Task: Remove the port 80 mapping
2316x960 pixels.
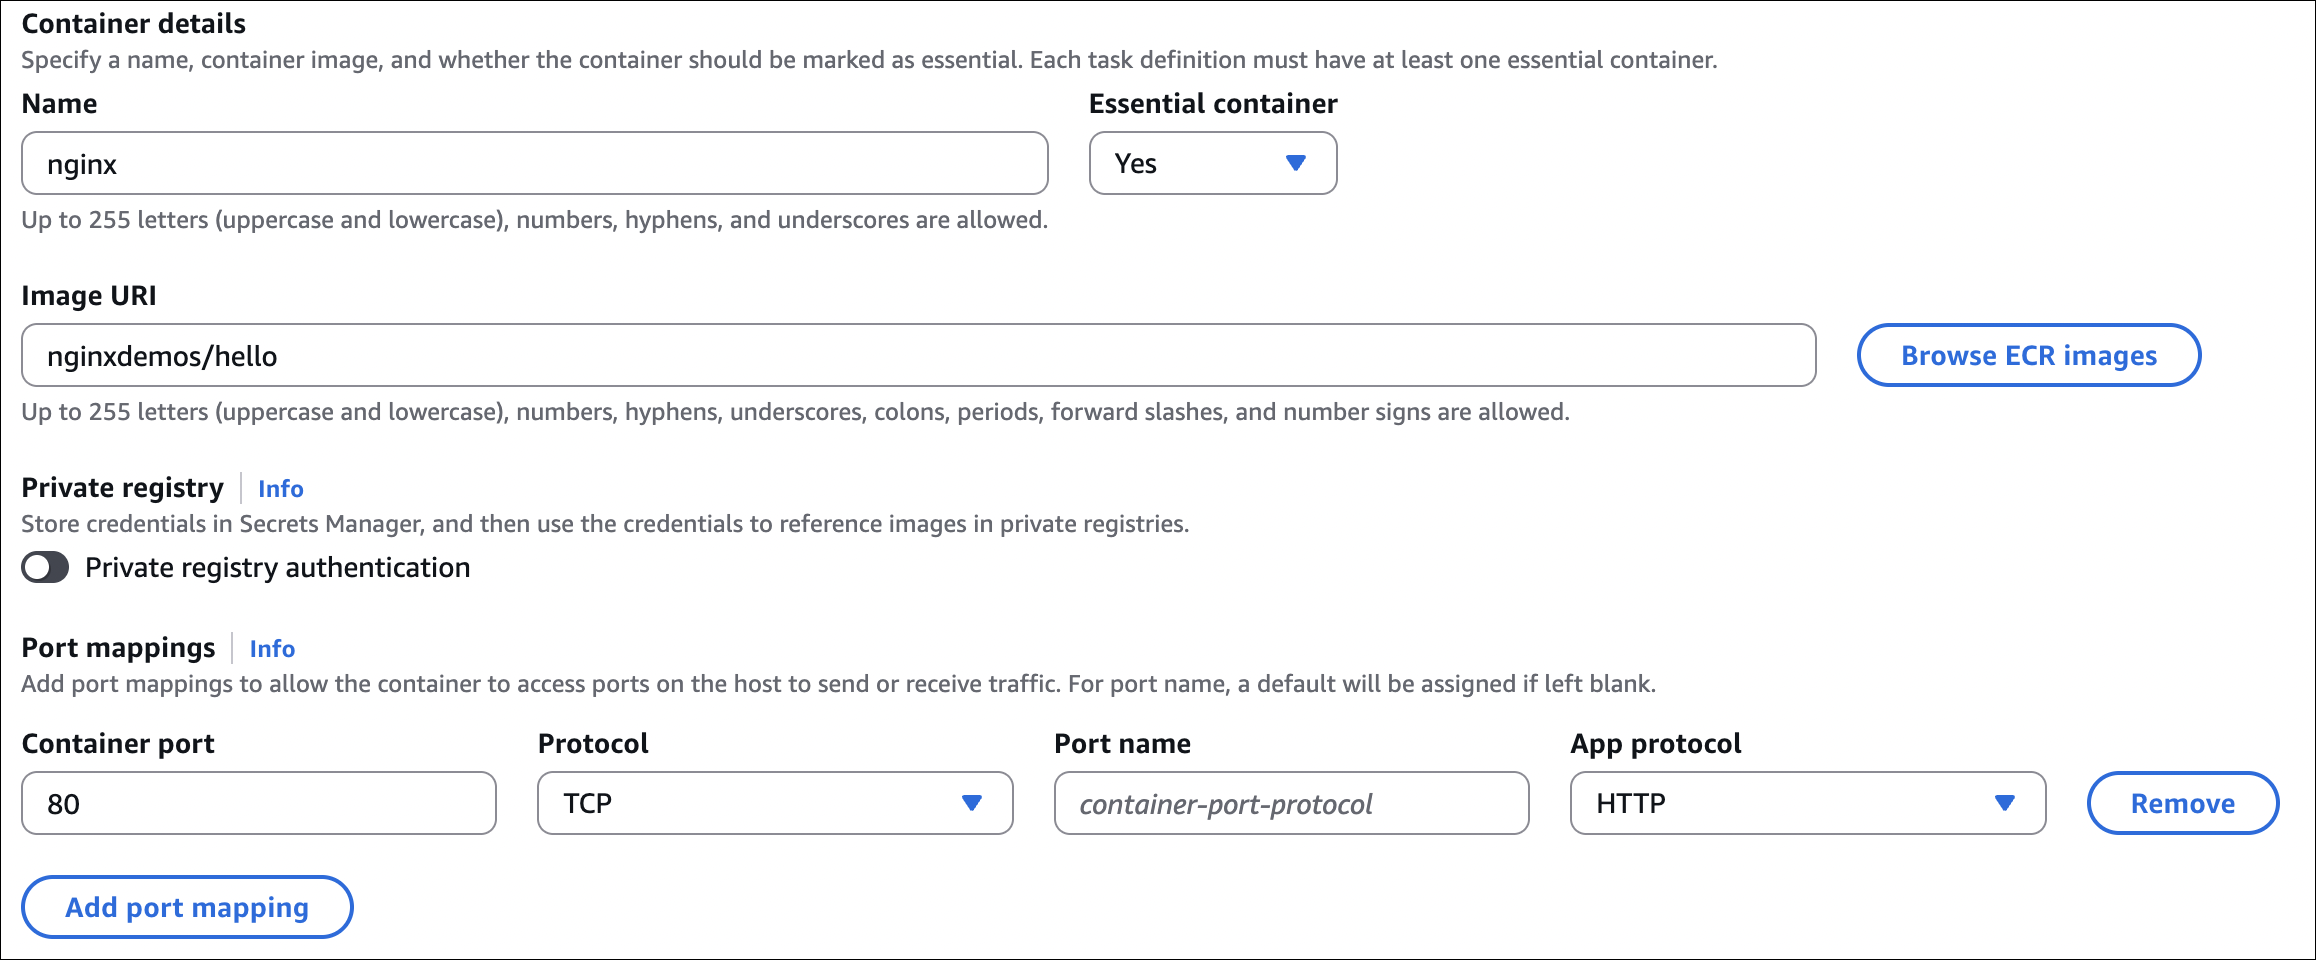Action: (x=2182, y=803)
